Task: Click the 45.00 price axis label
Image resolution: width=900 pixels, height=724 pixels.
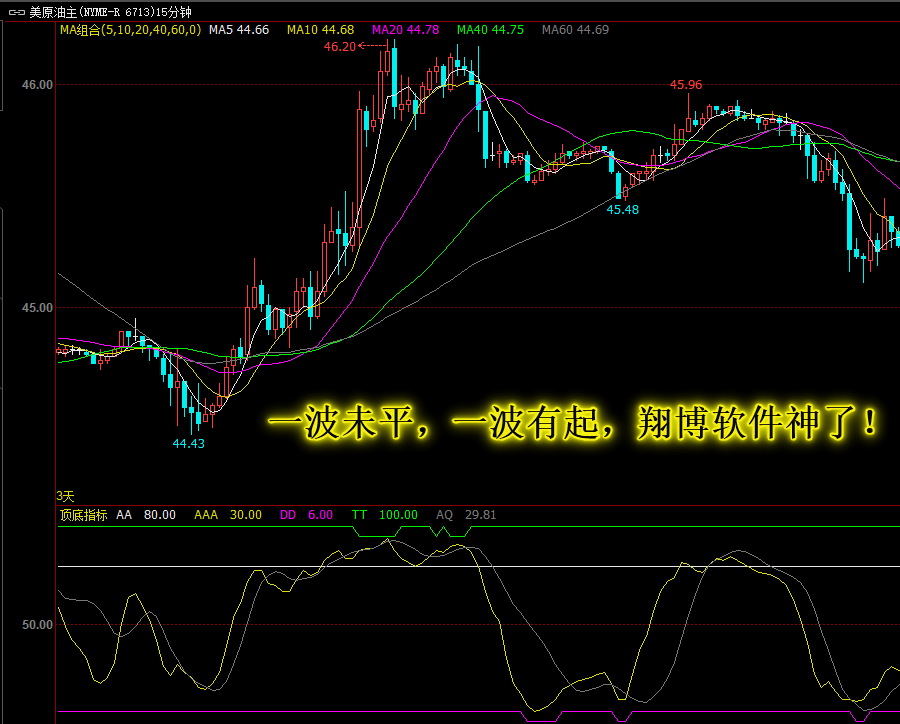Action: coord(37,308)
